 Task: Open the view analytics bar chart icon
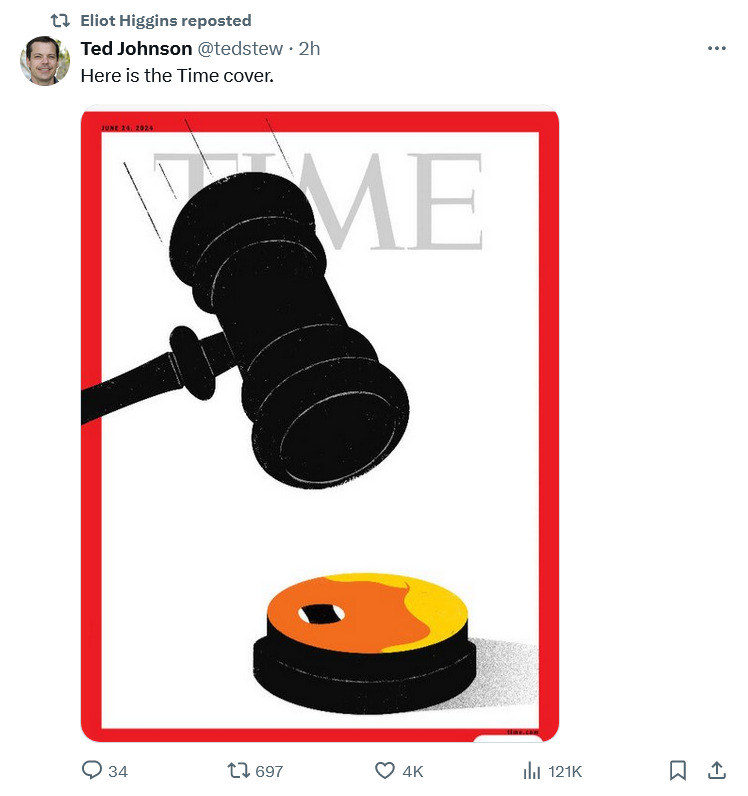coord(532,771)
